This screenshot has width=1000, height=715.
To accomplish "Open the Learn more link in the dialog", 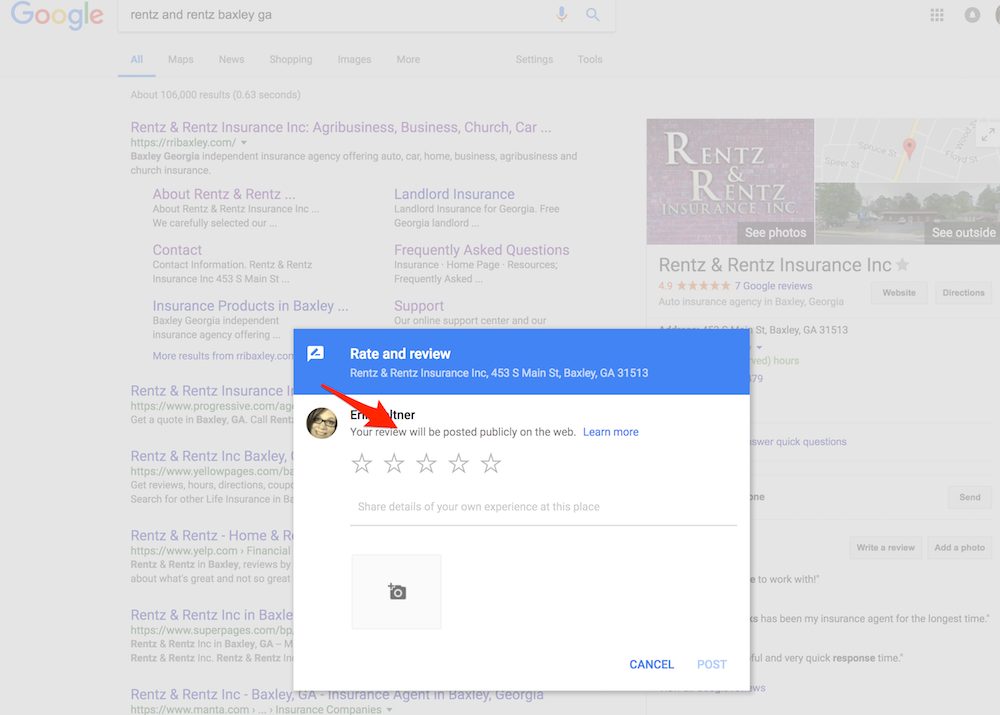I will [610, 432].
